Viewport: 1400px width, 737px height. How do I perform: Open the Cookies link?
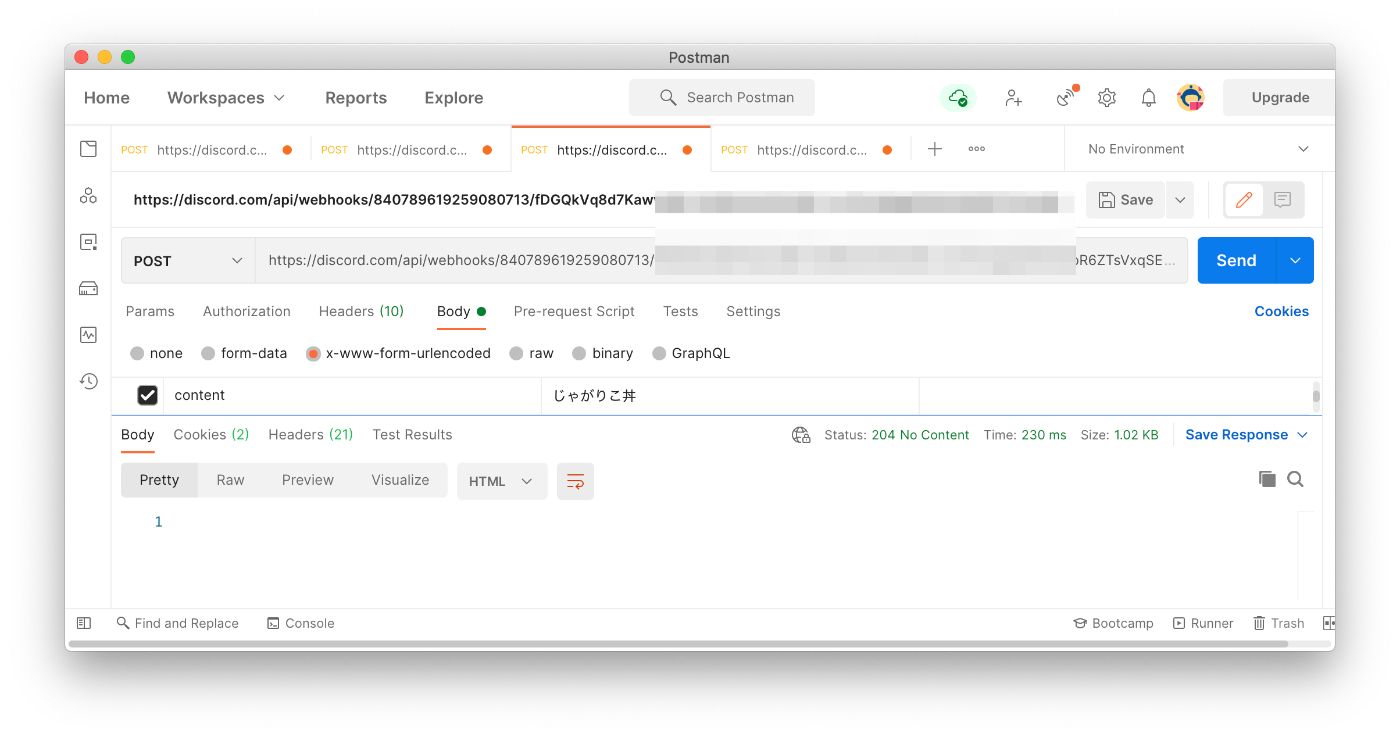[x=1282, y=311]
